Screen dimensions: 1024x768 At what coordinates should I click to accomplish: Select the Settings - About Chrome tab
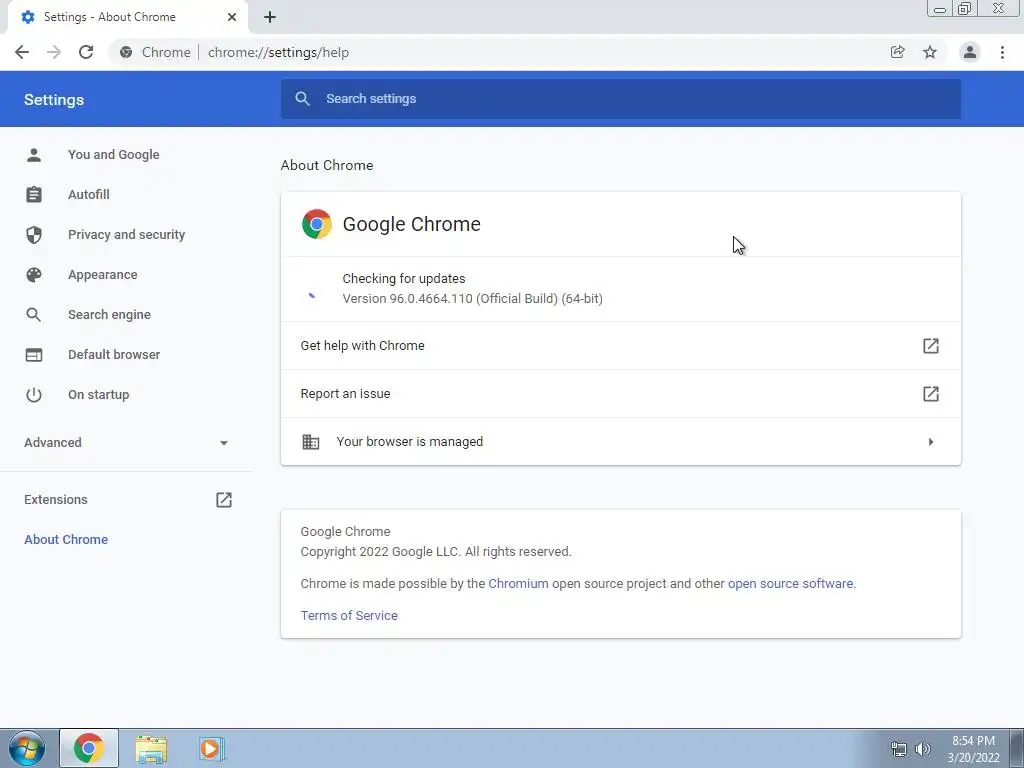click(128, 17)
